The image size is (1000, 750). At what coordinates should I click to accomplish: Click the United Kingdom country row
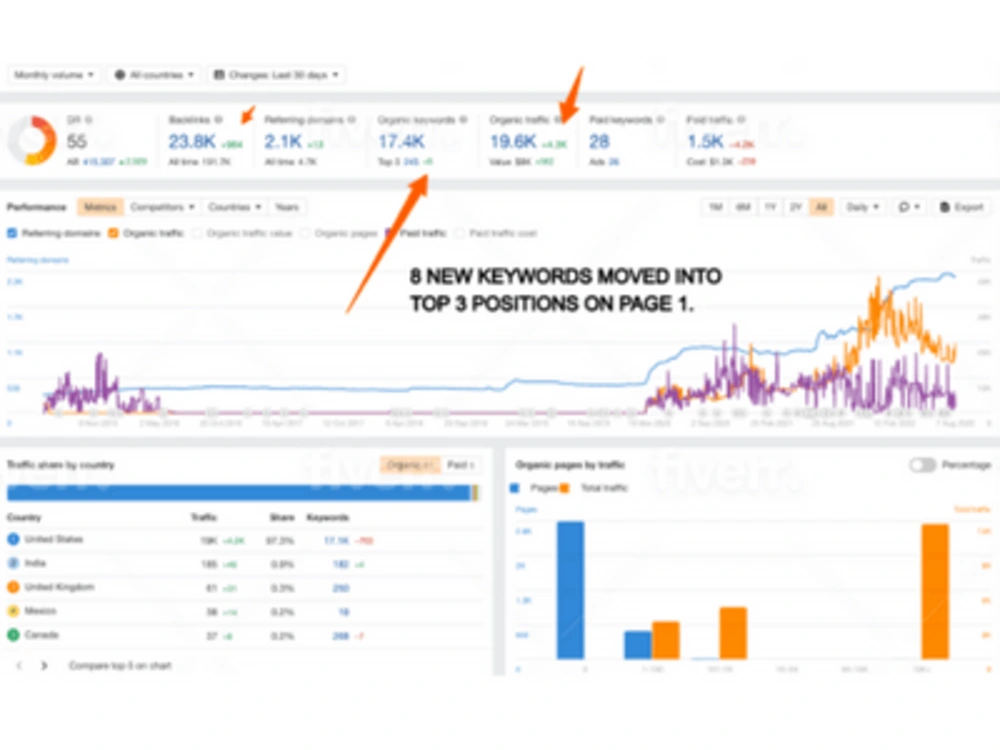(x=244, y=588)
